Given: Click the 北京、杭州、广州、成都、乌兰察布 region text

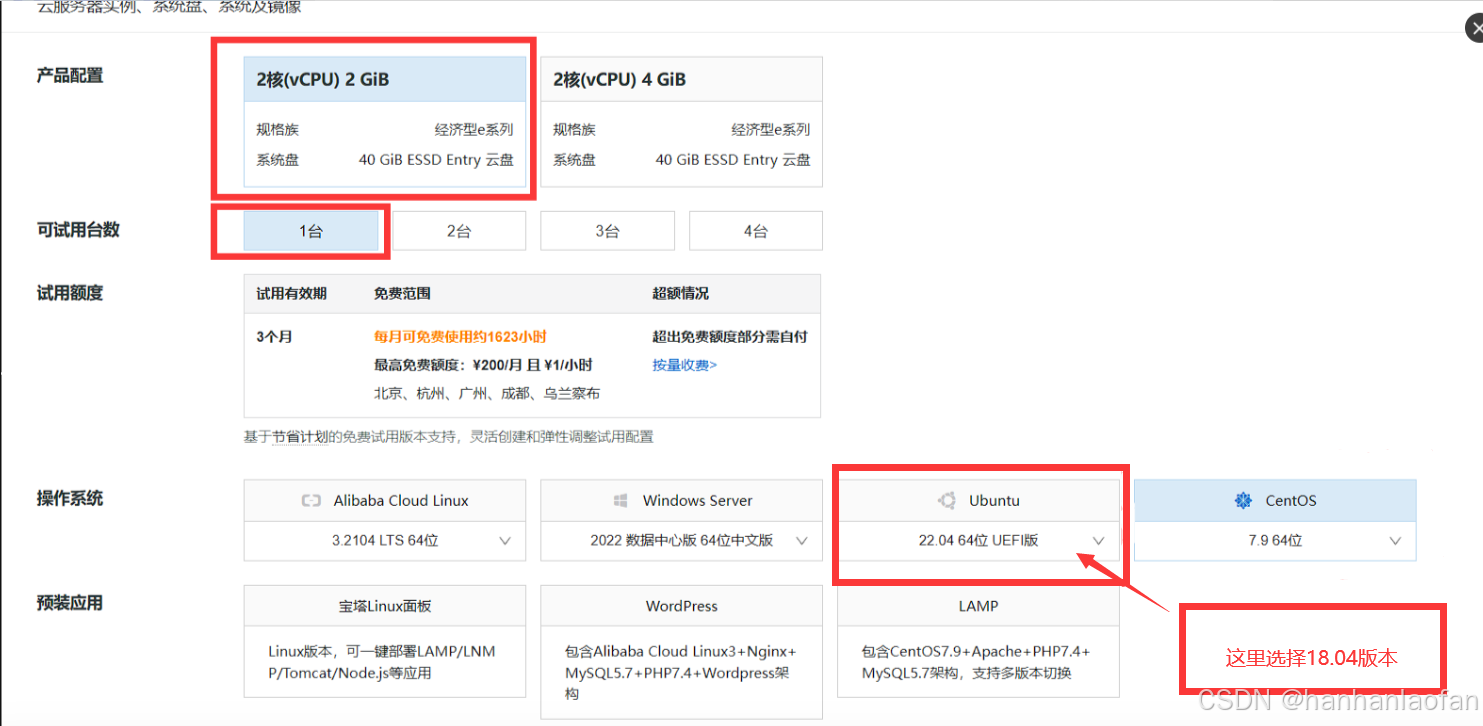Looking at the screenshot, I should [x=488, y=393].
